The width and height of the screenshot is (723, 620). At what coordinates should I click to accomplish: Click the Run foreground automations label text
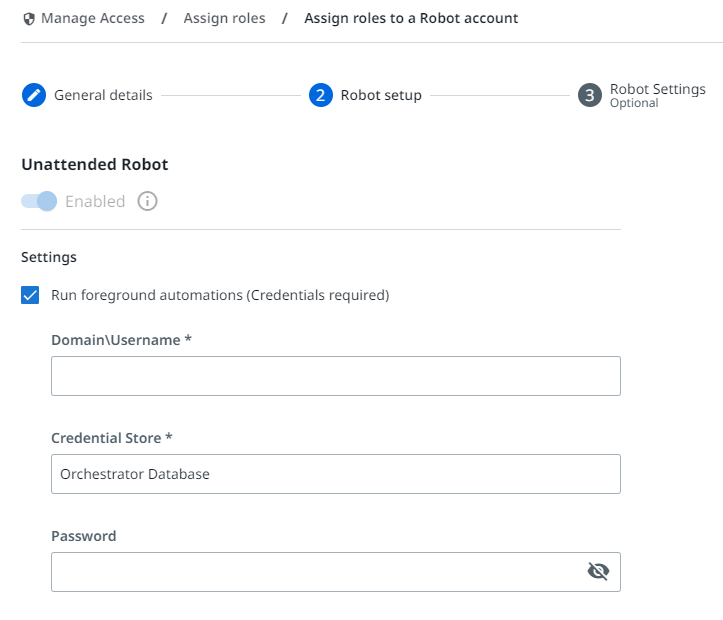point(220,295)
